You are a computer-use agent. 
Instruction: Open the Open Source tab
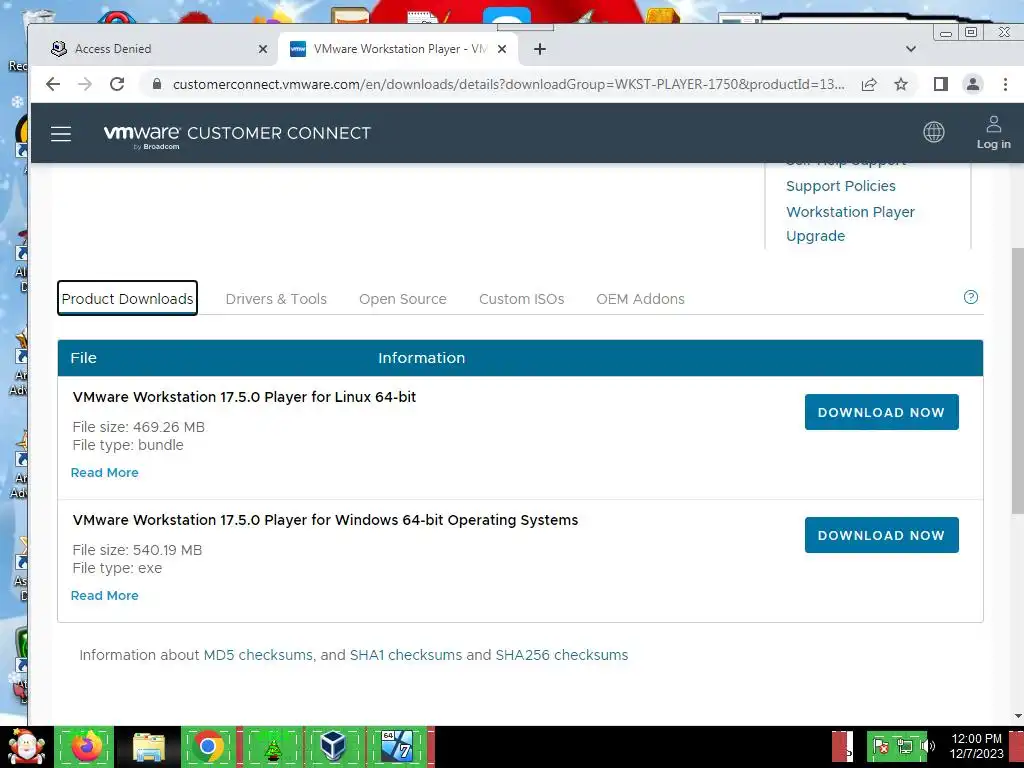[x=403, y=299]
